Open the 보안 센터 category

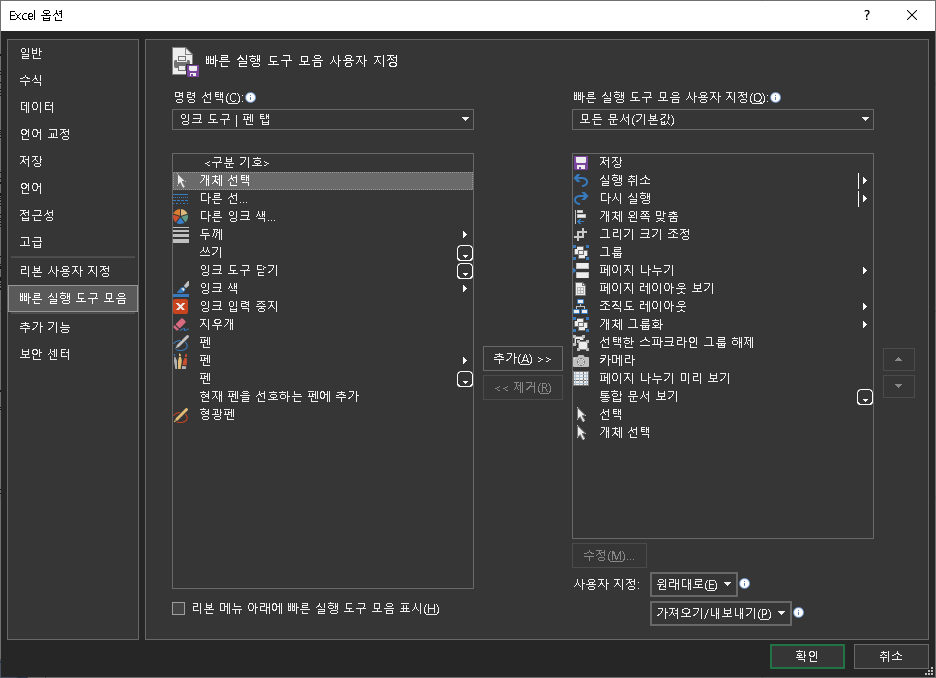[73, 354]
